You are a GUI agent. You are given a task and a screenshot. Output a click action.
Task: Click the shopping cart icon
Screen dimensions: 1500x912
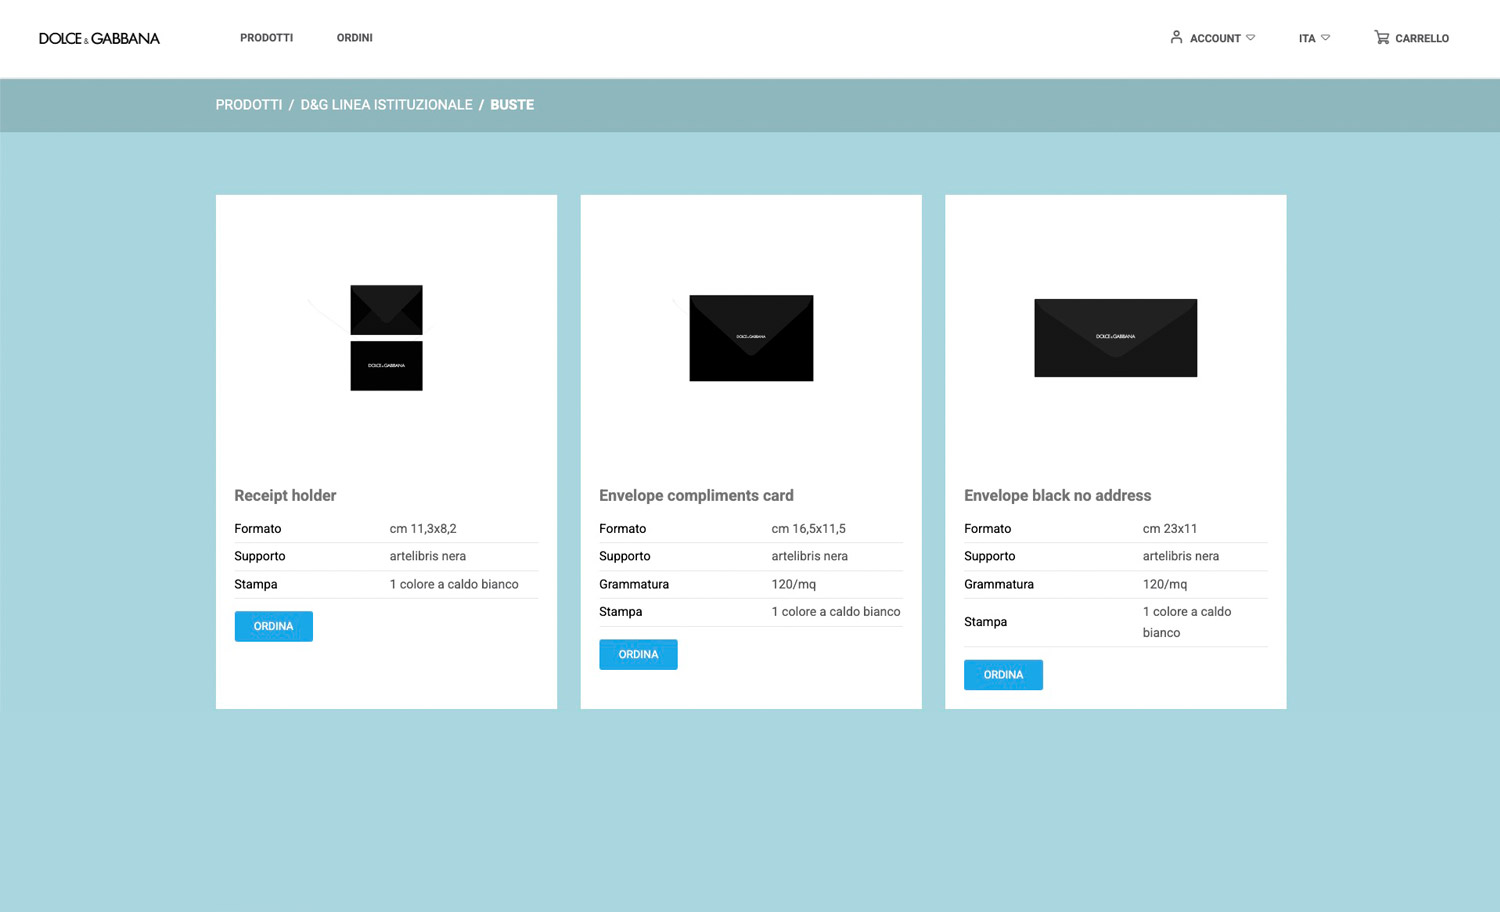pos(1381,37)
